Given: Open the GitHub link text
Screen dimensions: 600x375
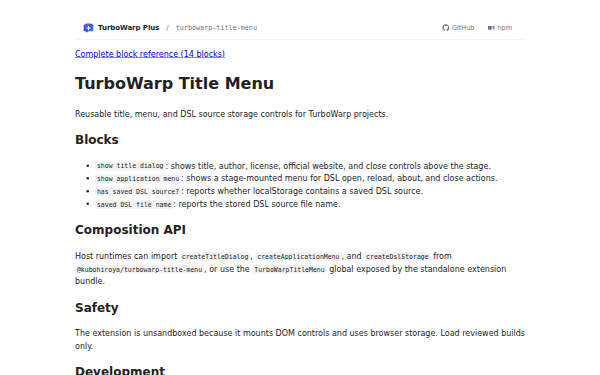Looking at the screenshot, I should (463, 28).
